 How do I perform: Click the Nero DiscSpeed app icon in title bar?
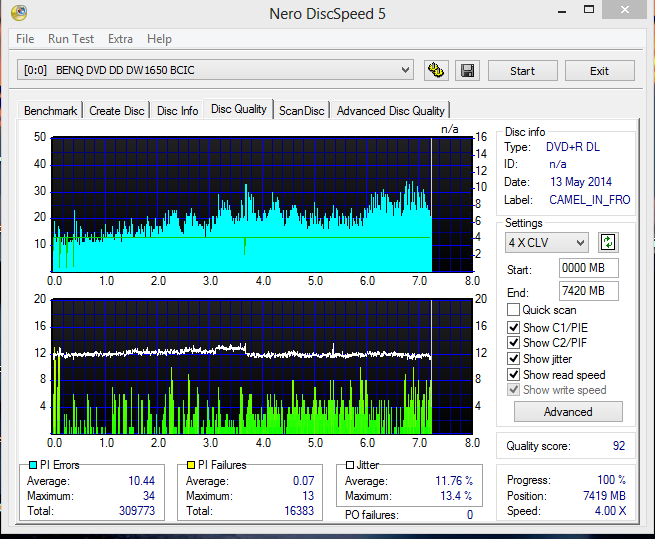pyautogui.click(x=19, y=13)
